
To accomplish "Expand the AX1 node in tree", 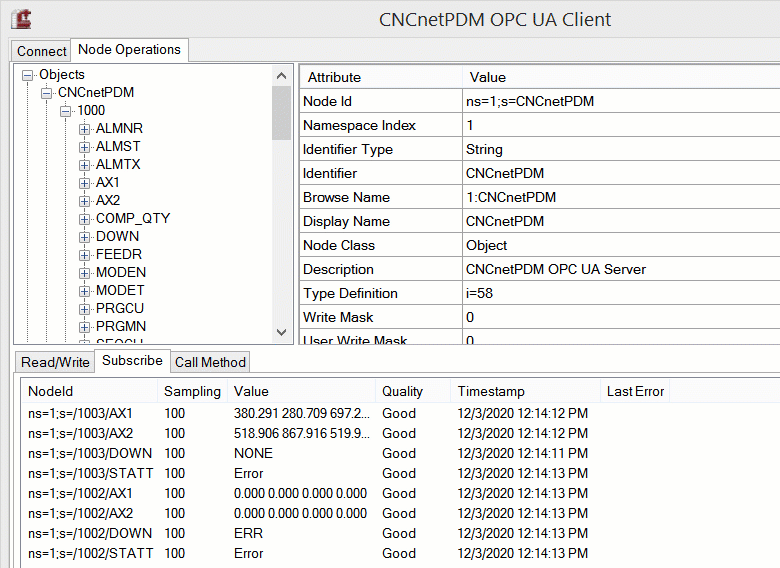I will click(x=84, y=183).
